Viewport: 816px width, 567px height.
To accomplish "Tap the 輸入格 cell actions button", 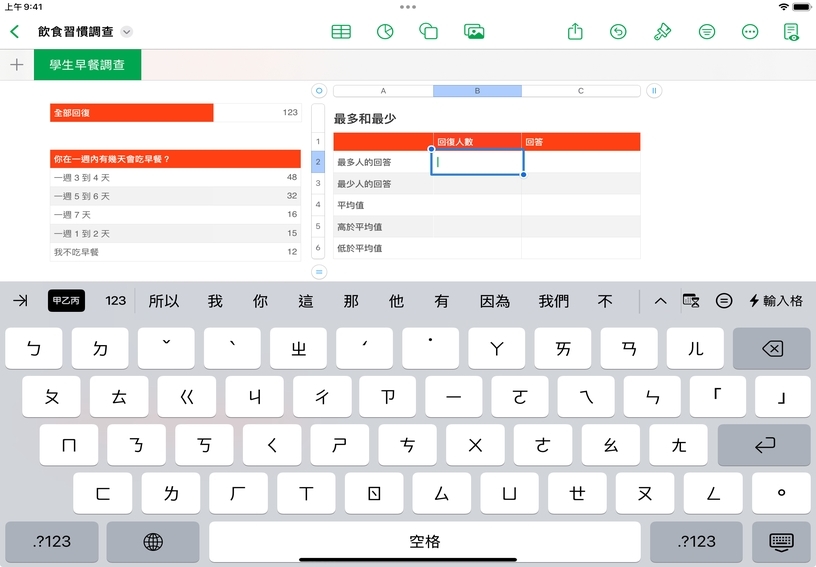I will click(776, 301).
